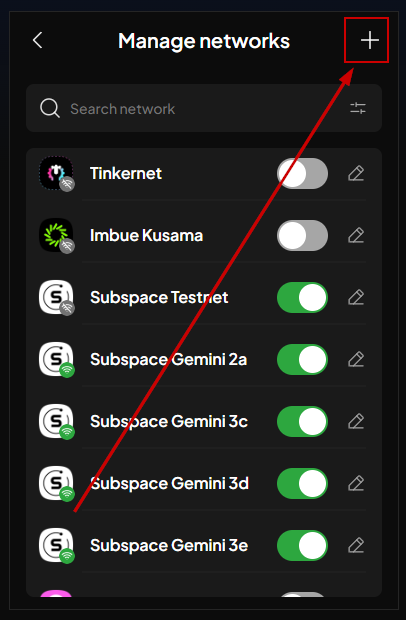Go back using the left arrow
The width and height of the screenshot is (406, 620).
[38, 40]
